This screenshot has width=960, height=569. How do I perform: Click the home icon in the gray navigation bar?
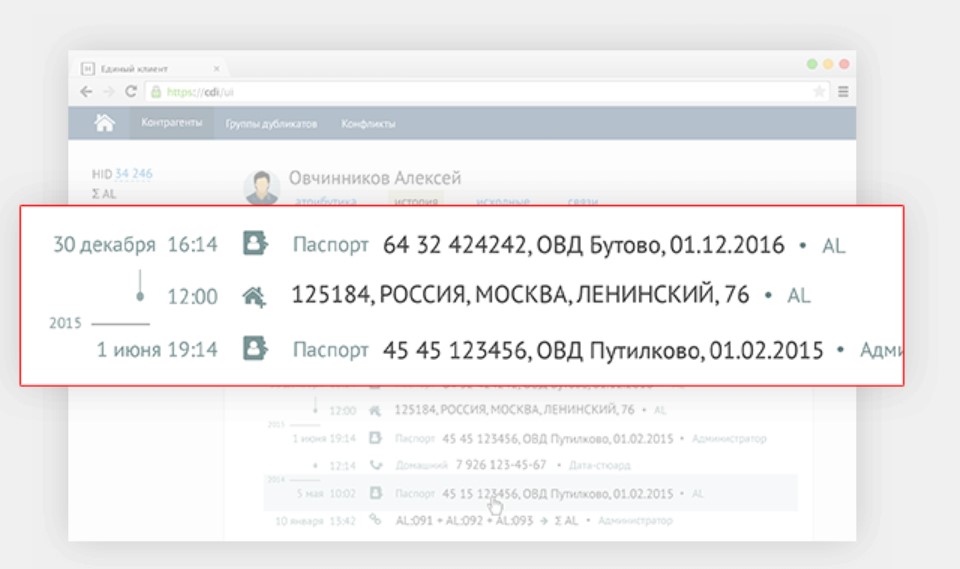point(104,123)
